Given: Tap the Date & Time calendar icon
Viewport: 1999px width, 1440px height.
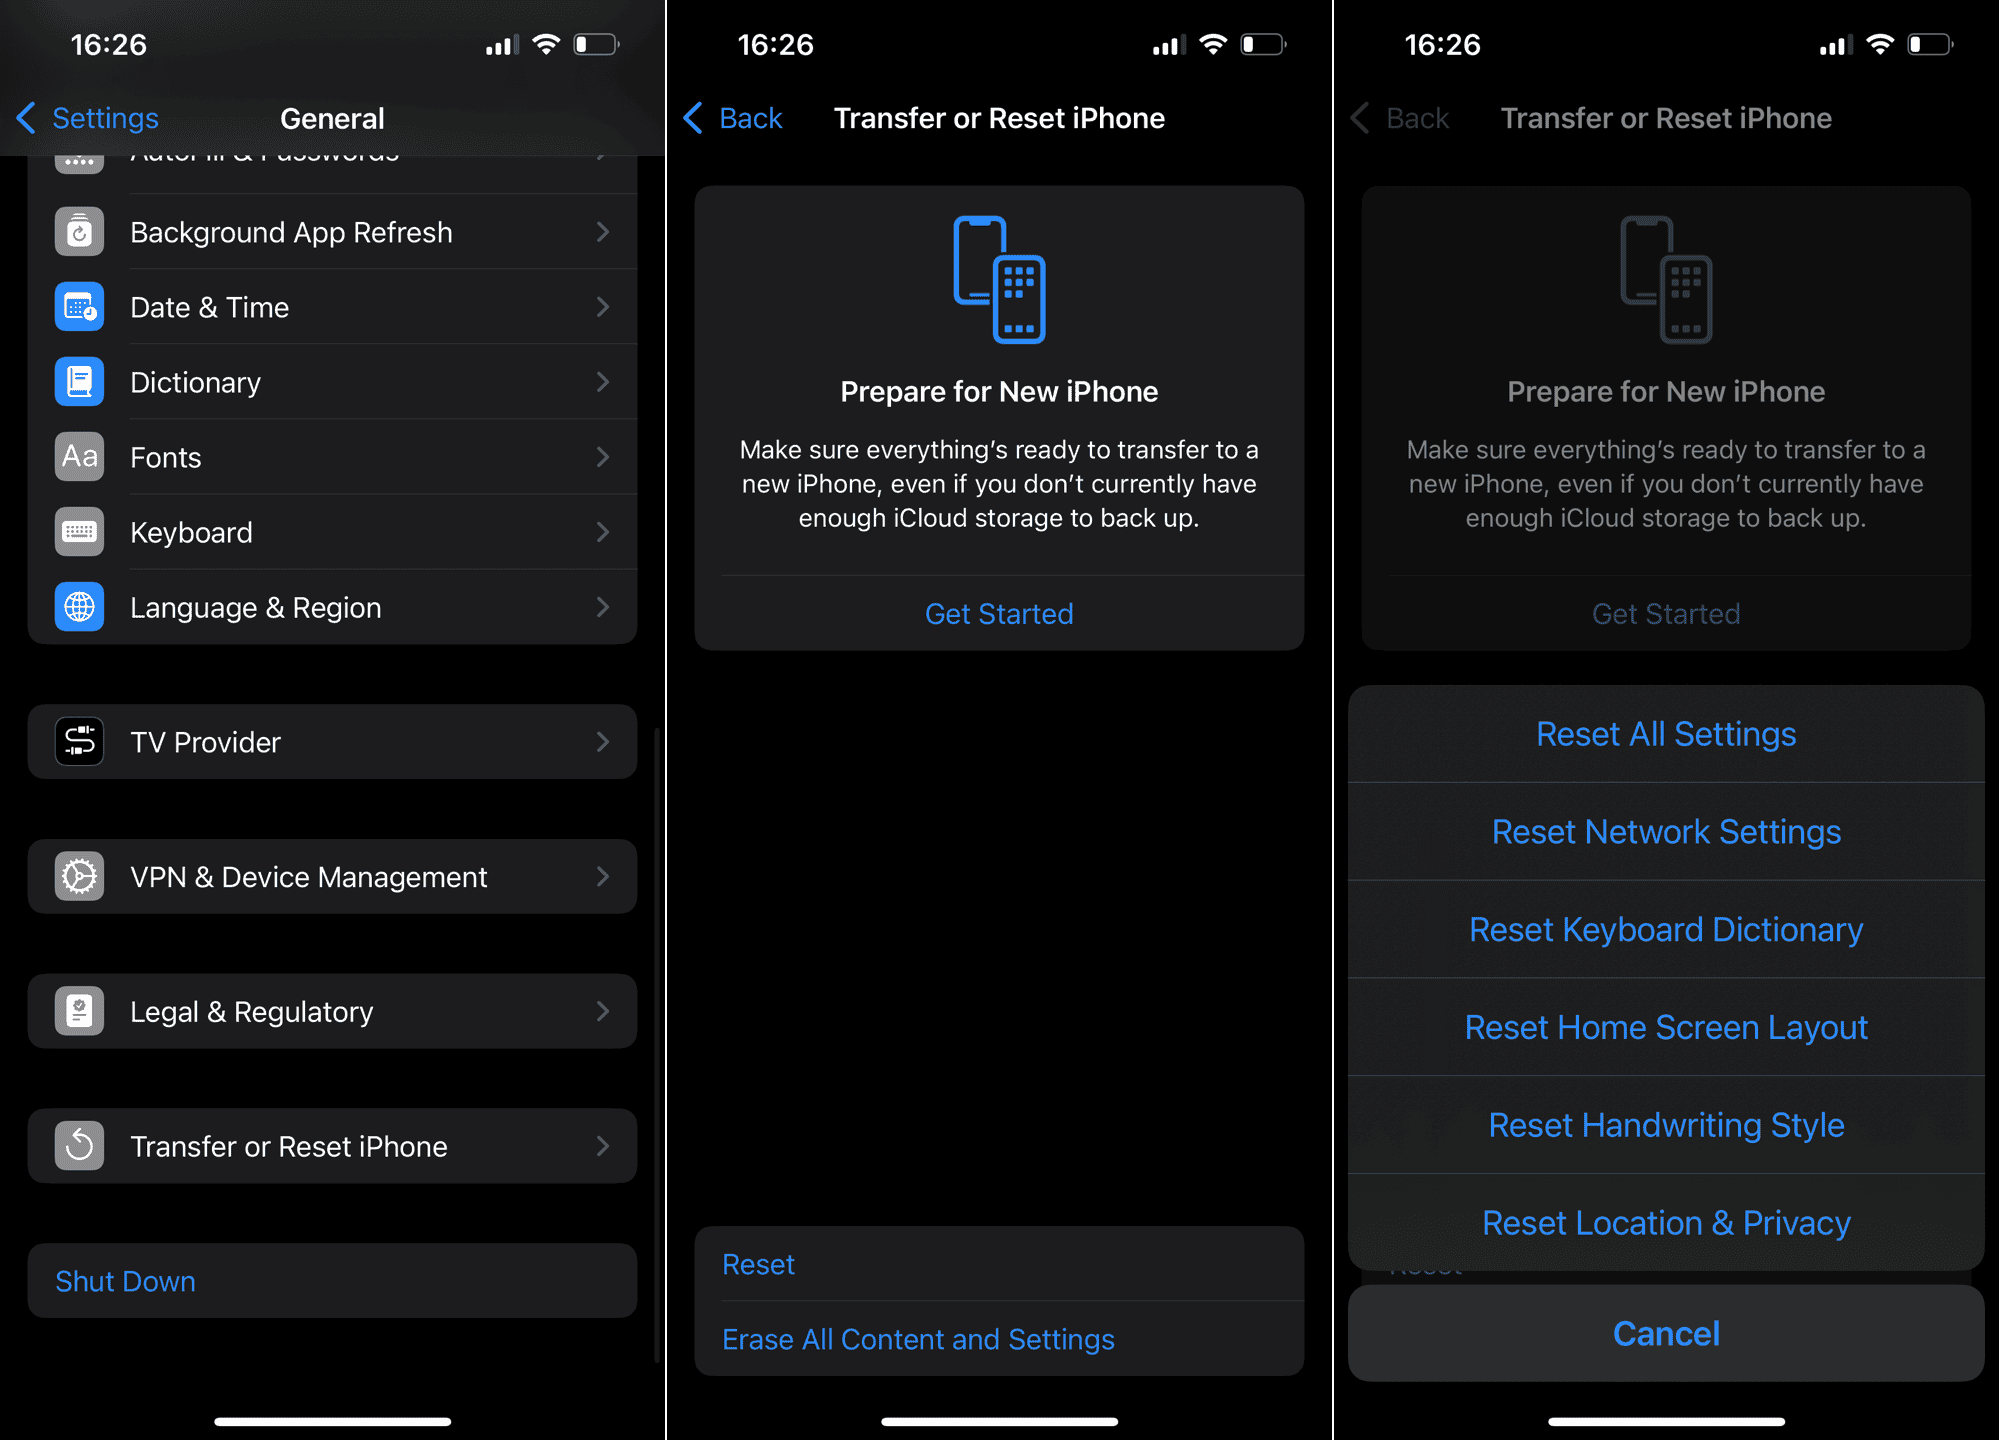Looking at the screenshot, I should click(x=79, y=307).
